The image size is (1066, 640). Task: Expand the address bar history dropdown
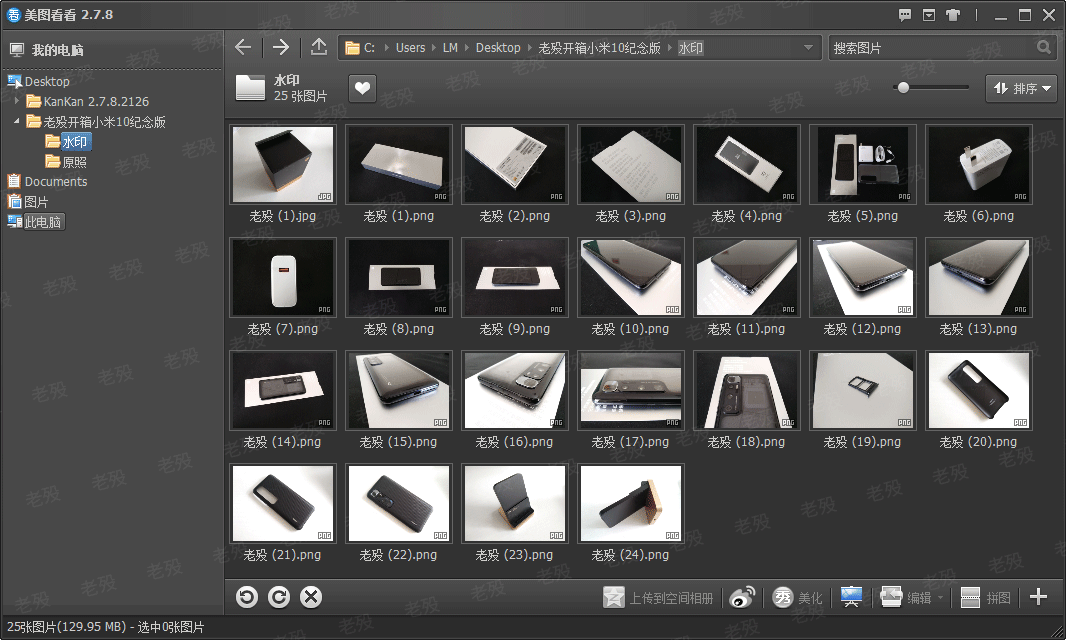click(808, 48)
